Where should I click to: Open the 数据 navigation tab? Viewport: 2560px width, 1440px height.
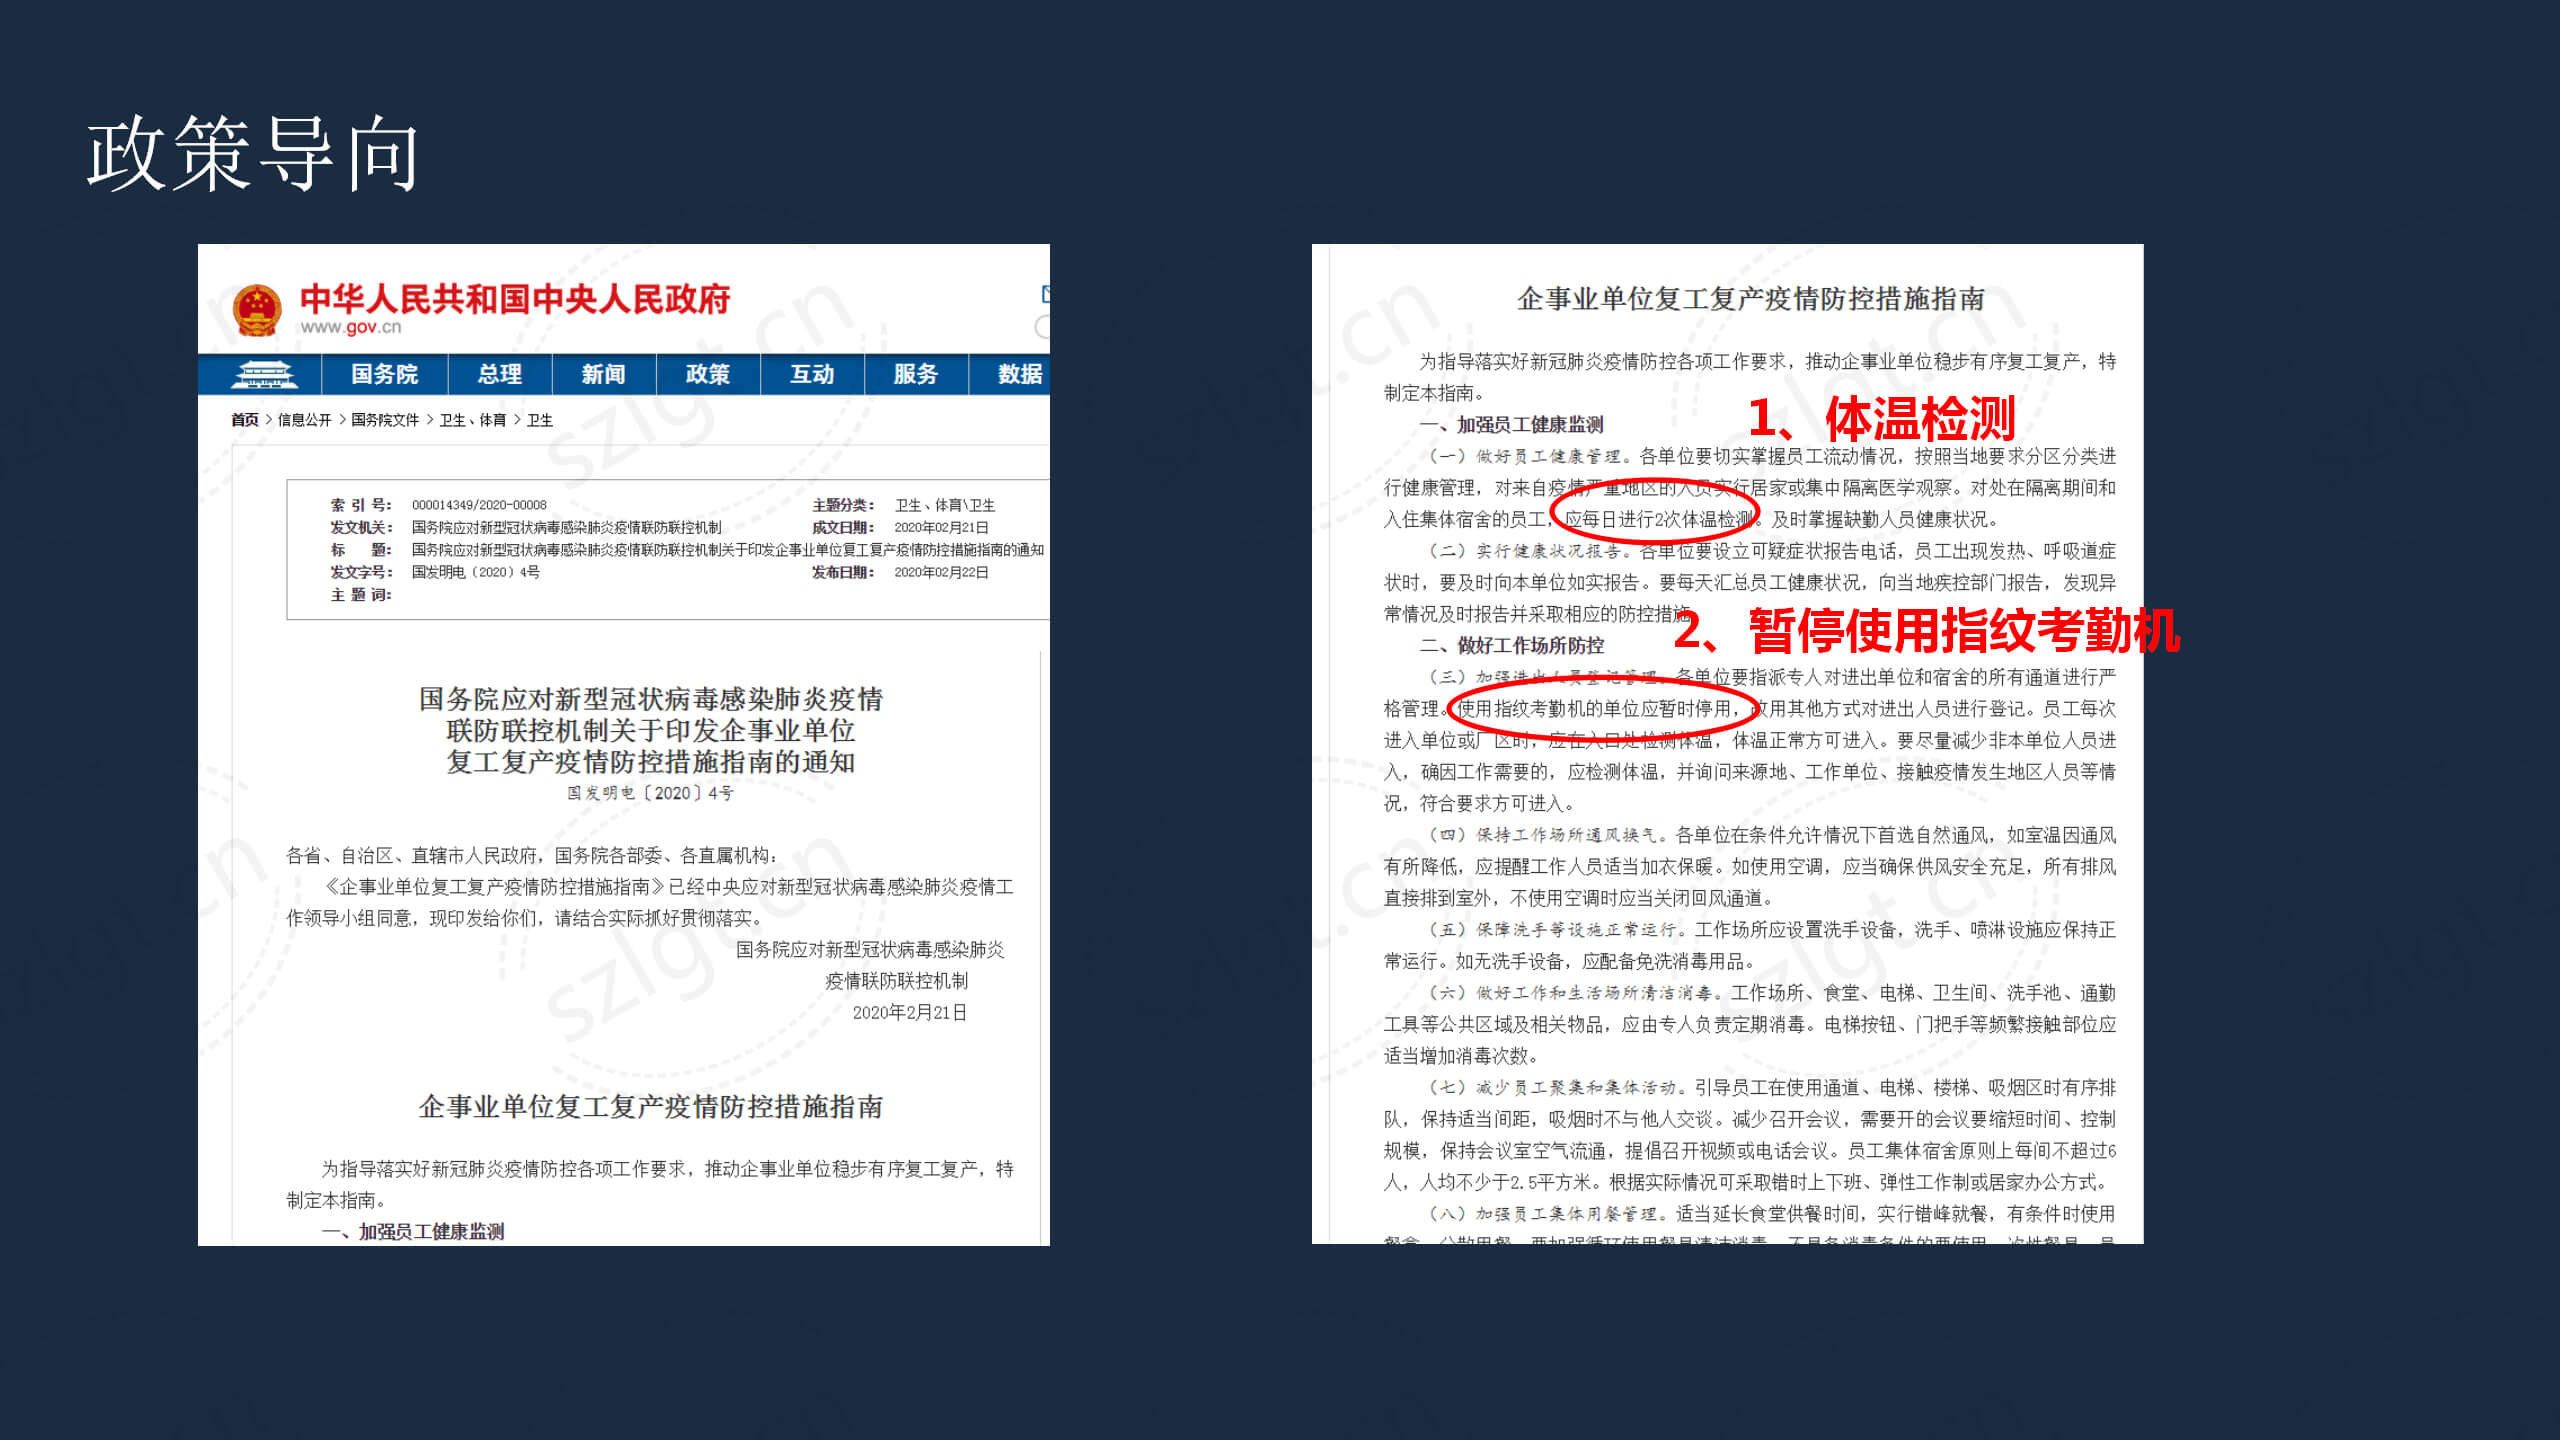pos(1019,374)
